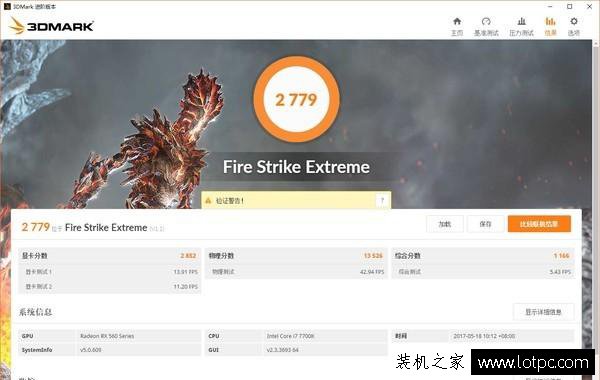Click the GUI version value v2.3.3693
This screenshot has width=600, height=380.
[x=283, y=350]
